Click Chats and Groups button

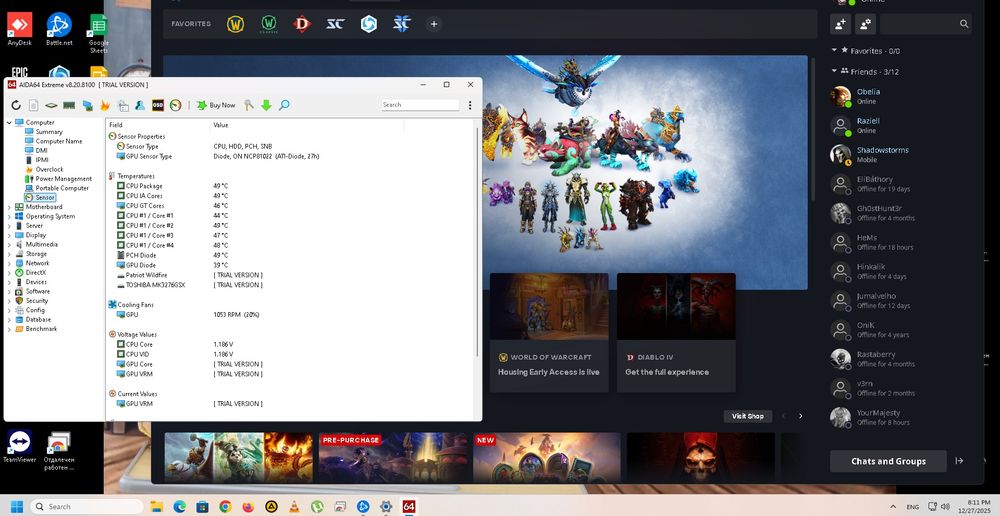pyautogui.click(x=888, y=461)
